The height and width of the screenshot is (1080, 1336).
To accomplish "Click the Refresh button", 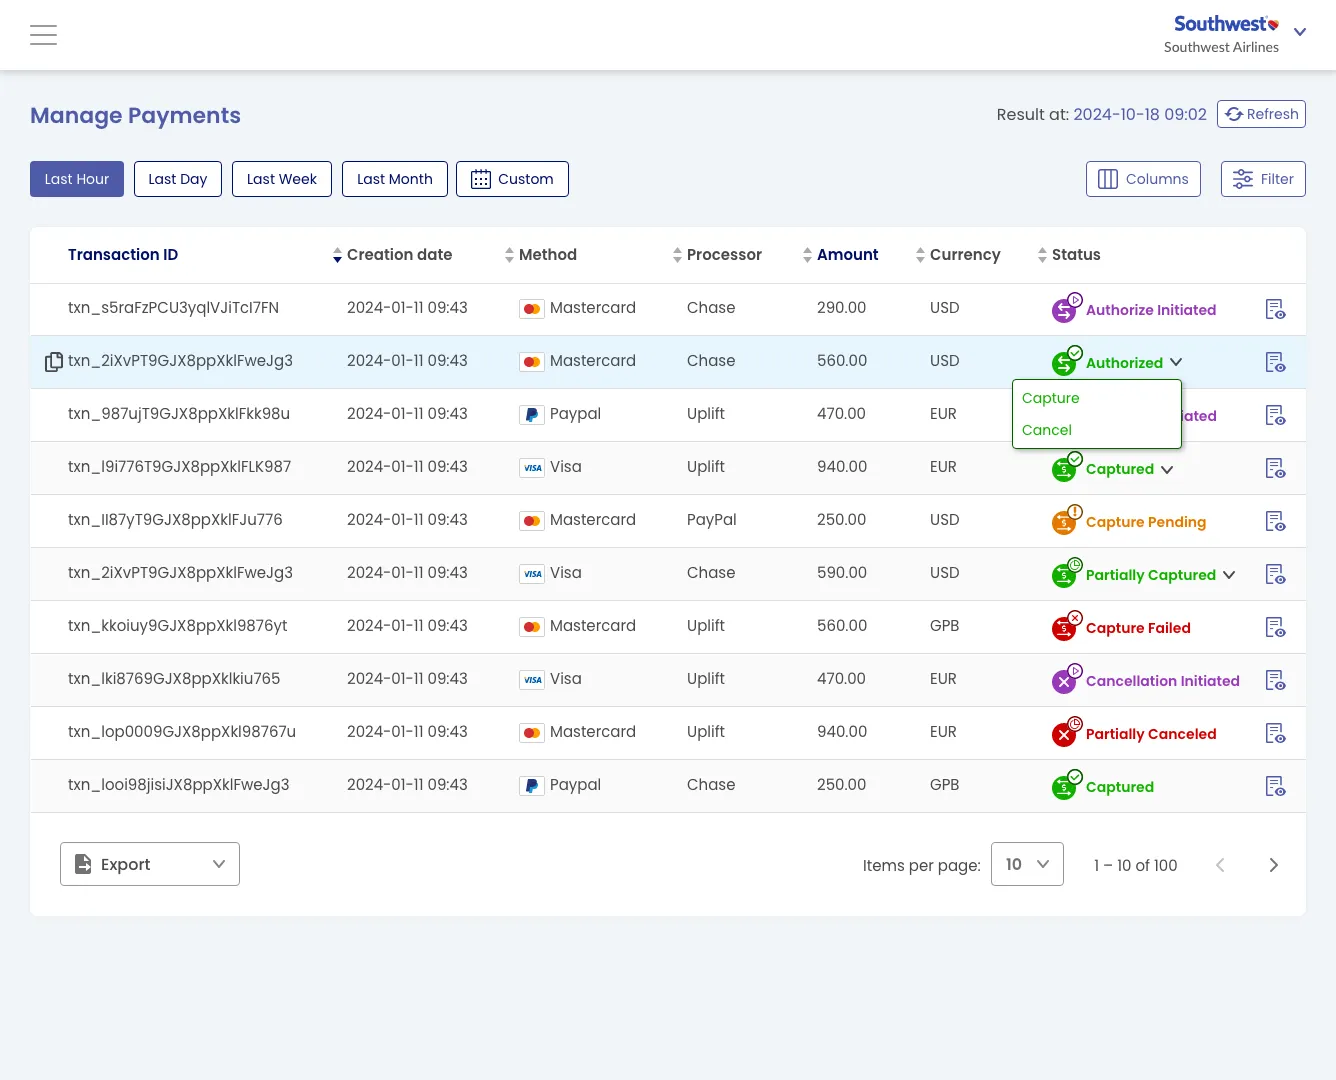I will (x=1261, y=114).
